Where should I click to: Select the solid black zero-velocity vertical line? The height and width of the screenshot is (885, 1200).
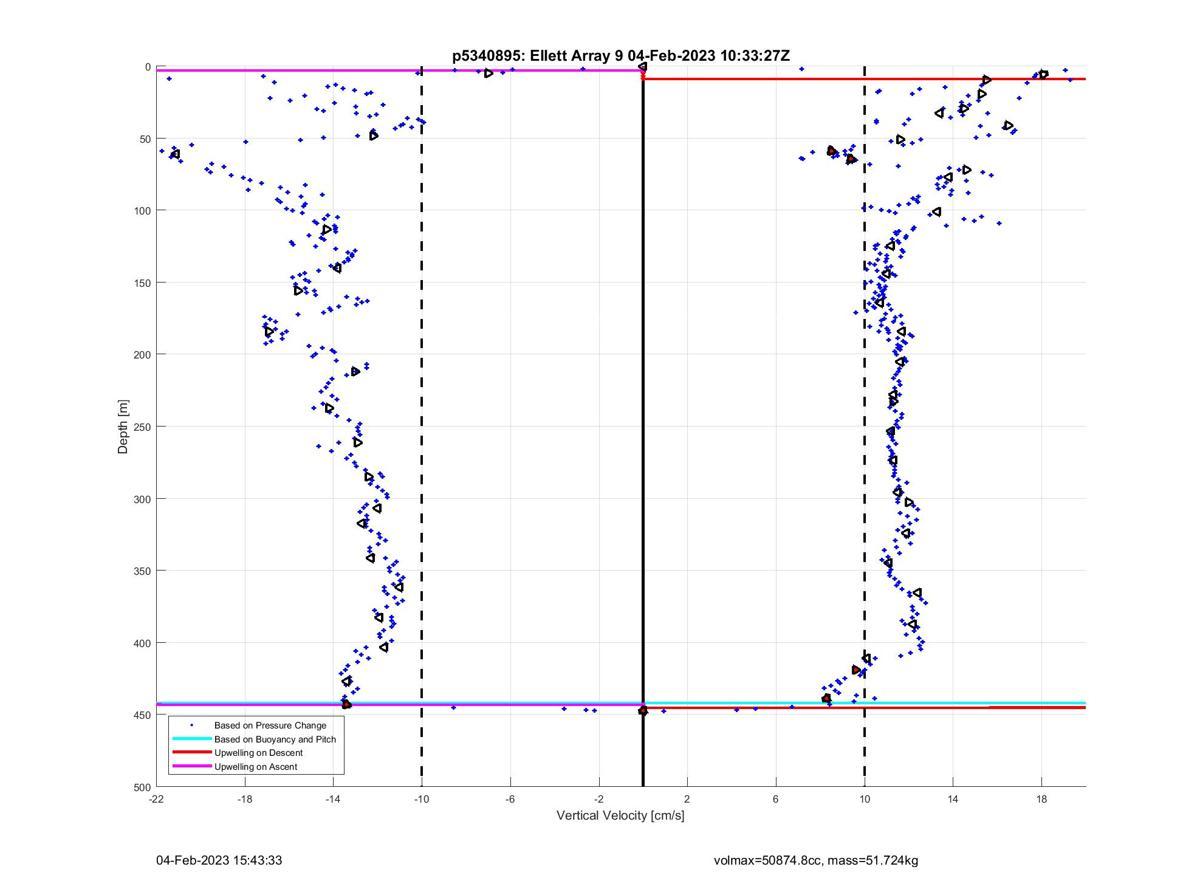(643, 427)
